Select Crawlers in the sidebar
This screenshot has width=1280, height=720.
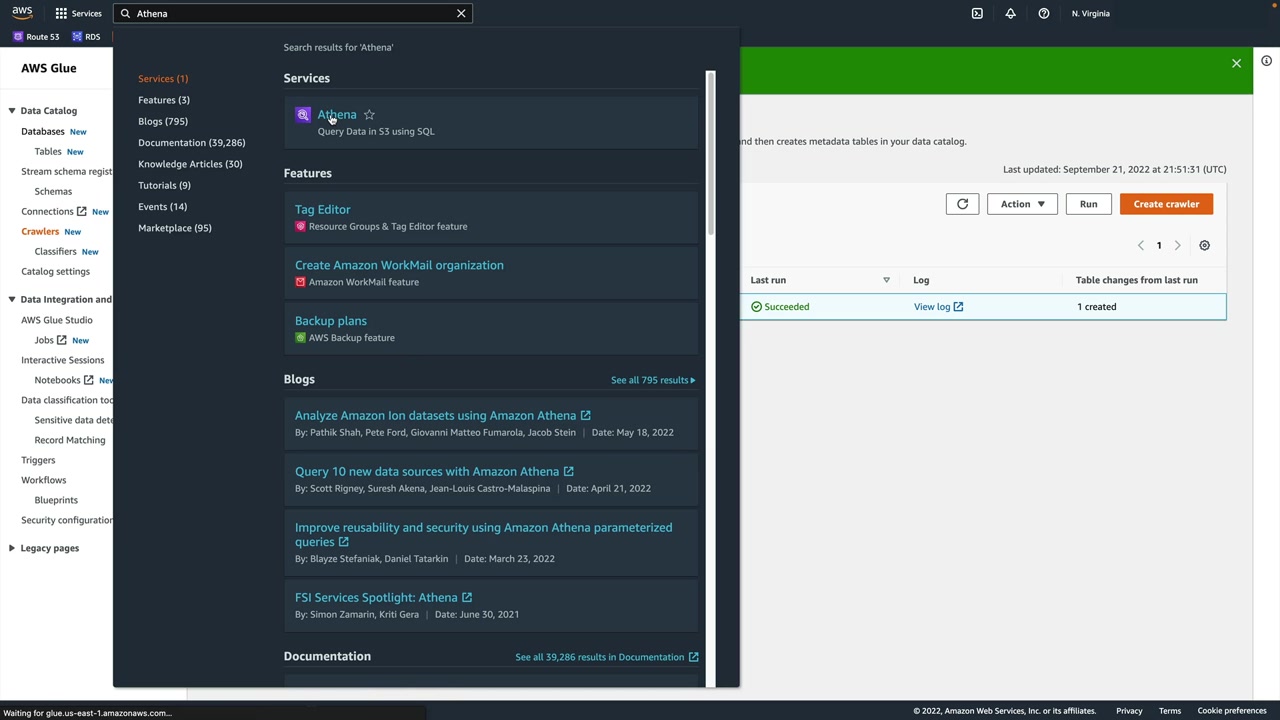tap(40, 231)
